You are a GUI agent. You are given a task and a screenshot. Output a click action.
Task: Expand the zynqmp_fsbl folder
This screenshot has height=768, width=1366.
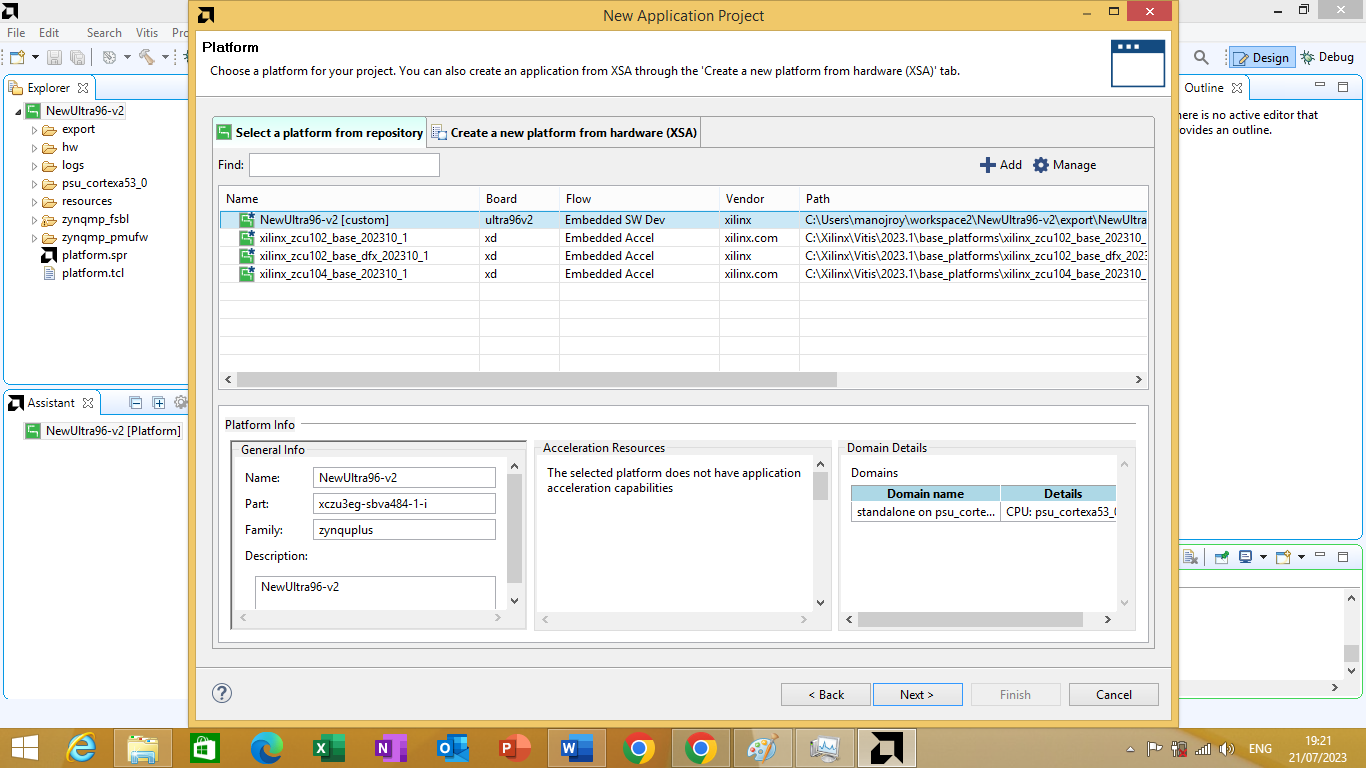[x=34, y=219]
